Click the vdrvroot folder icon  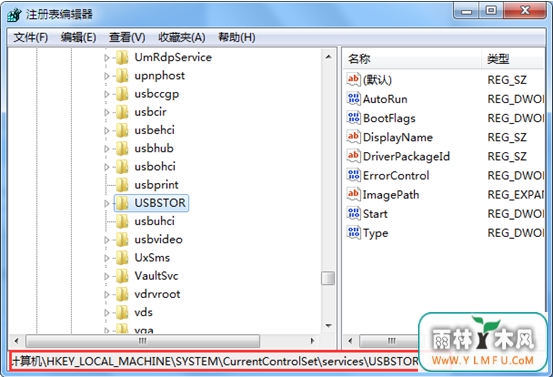point(122,294)
